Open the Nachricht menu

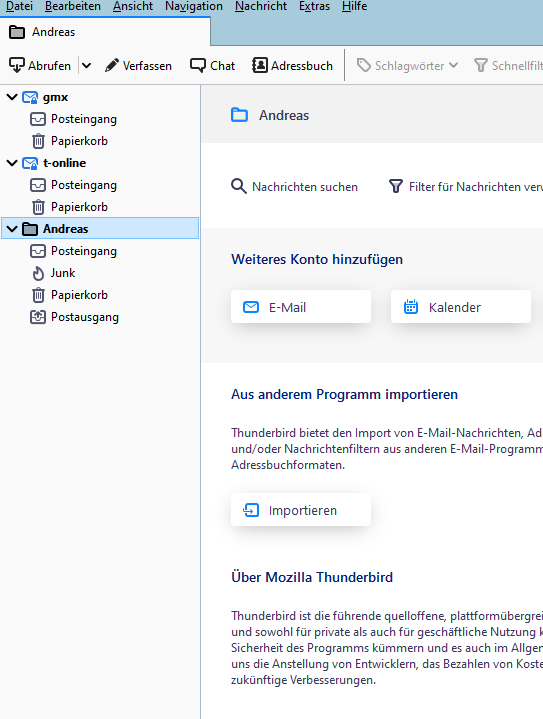pos(260,6)
